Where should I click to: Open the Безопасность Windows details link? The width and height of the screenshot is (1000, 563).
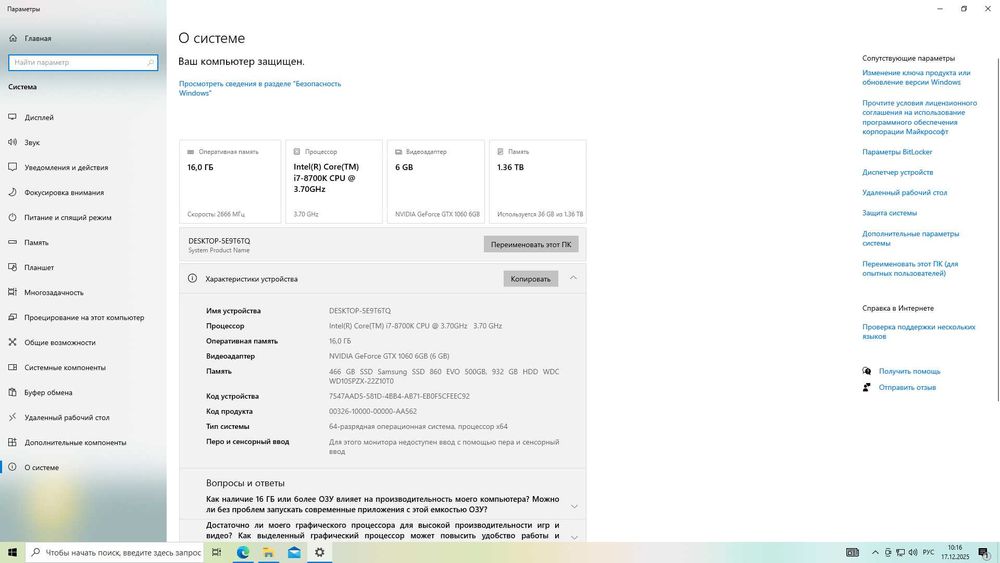coord(260,88)
